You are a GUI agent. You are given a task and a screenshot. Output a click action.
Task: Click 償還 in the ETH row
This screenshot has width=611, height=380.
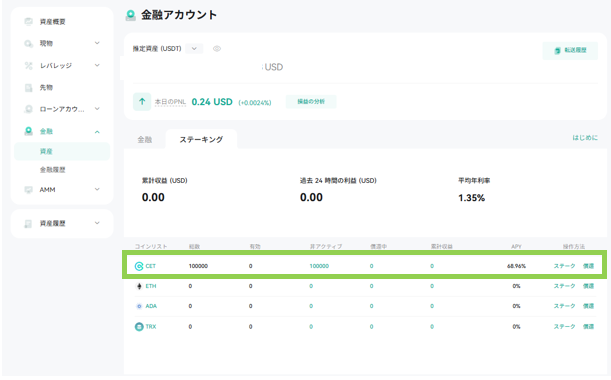(588, 286)
